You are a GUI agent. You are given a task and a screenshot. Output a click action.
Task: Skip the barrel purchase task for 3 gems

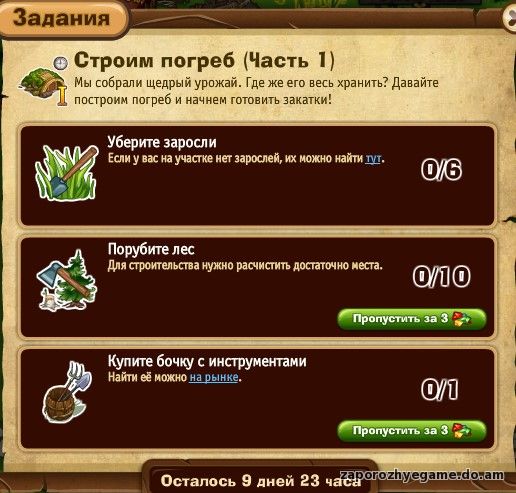412,431
